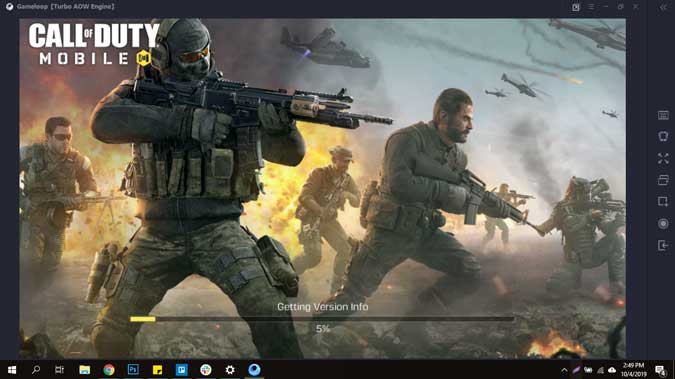Click the Gameloop logo in the title bar
Screen dimensions: 675x379
[9, 7]
